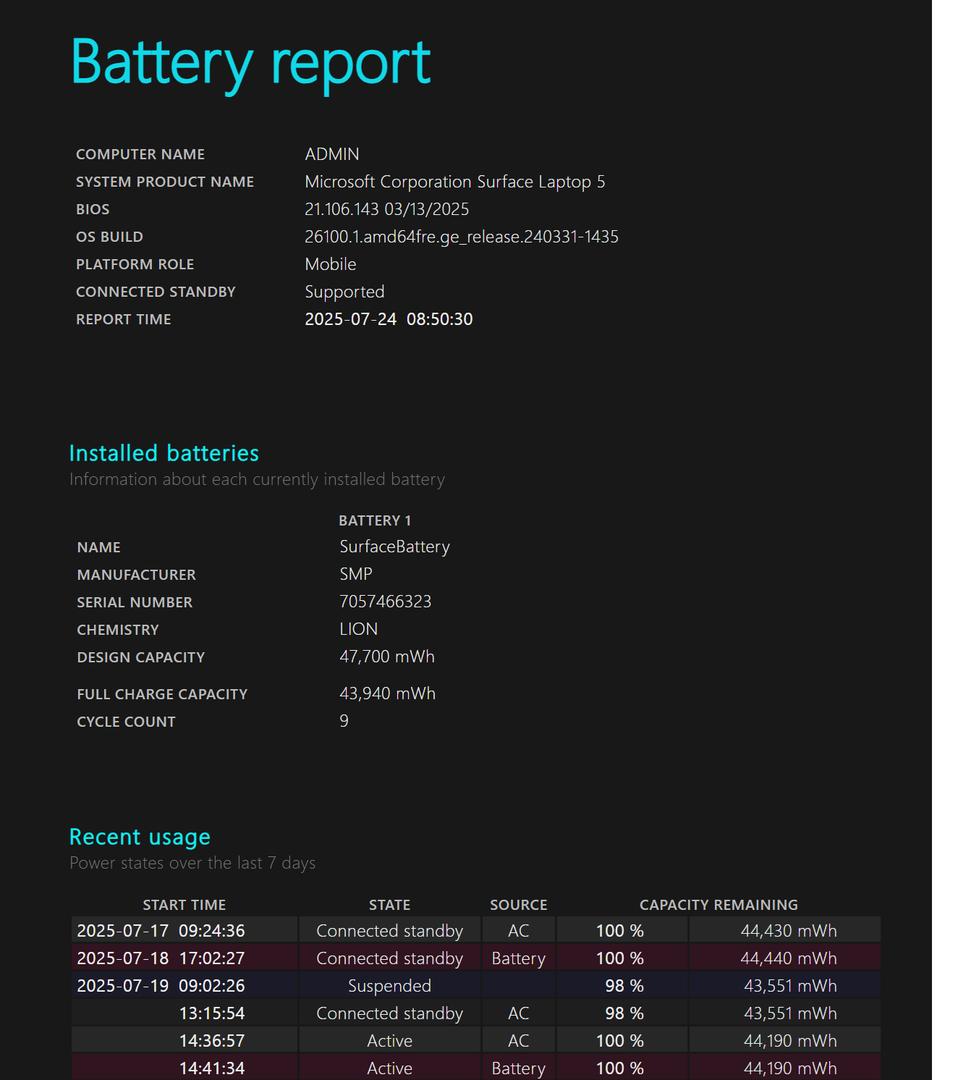Click the 'COMPUTER NAME' label
The height and width of the screenshot is (1080, 979).
tap(140, 154)
